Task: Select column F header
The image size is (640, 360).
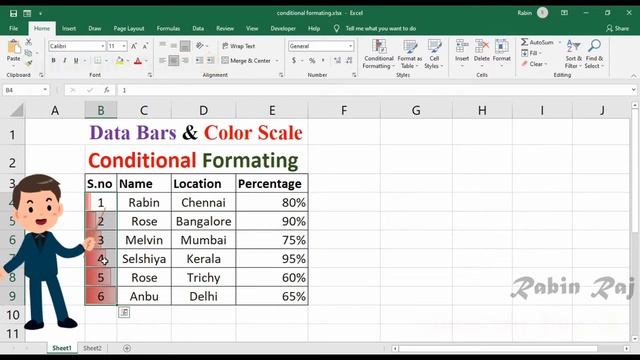Action: [344, 110]
